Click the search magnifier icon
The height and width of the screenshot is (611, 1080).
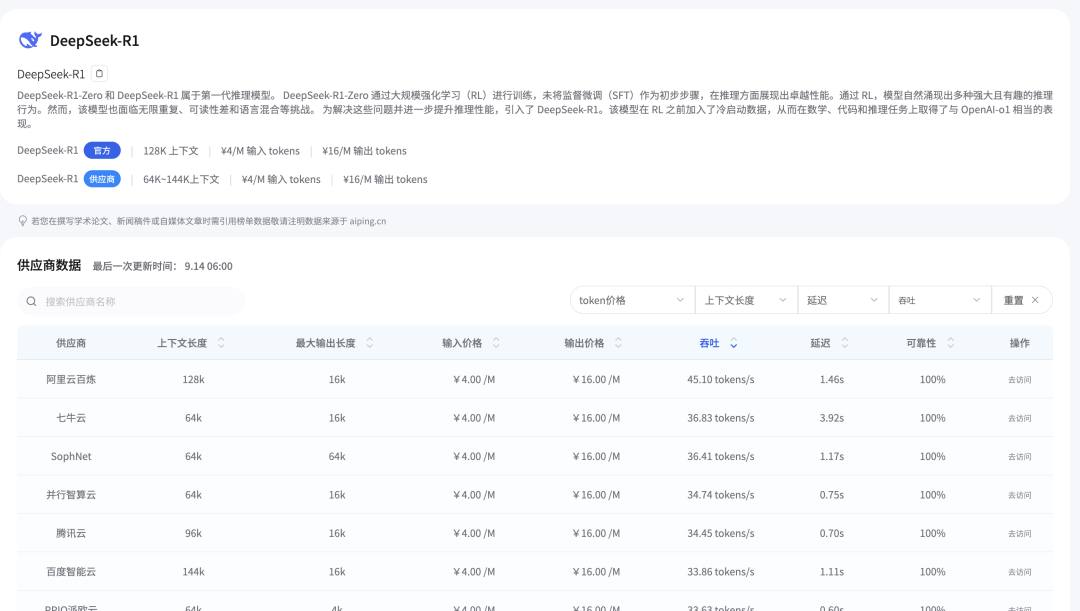31,301
